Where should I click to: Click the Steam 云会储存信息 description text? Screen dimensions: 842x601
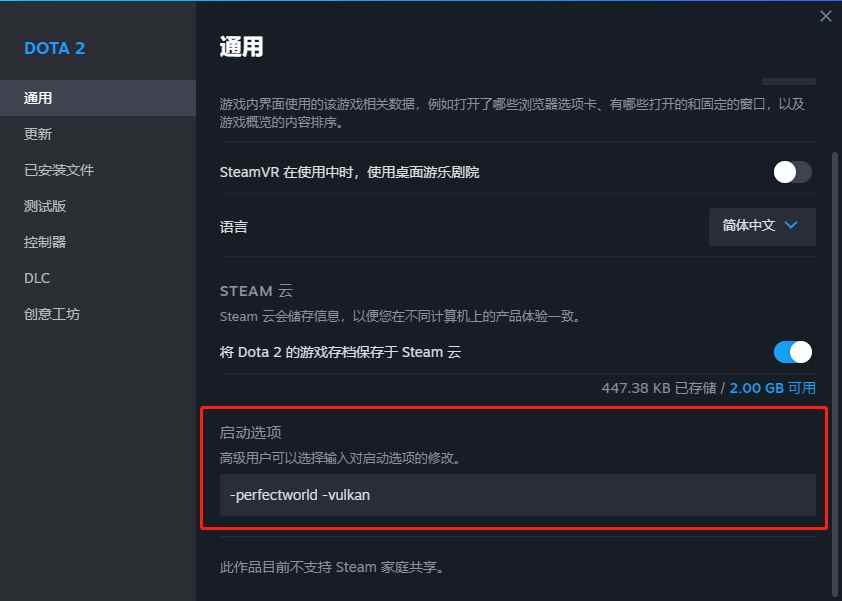coord(401,316)
